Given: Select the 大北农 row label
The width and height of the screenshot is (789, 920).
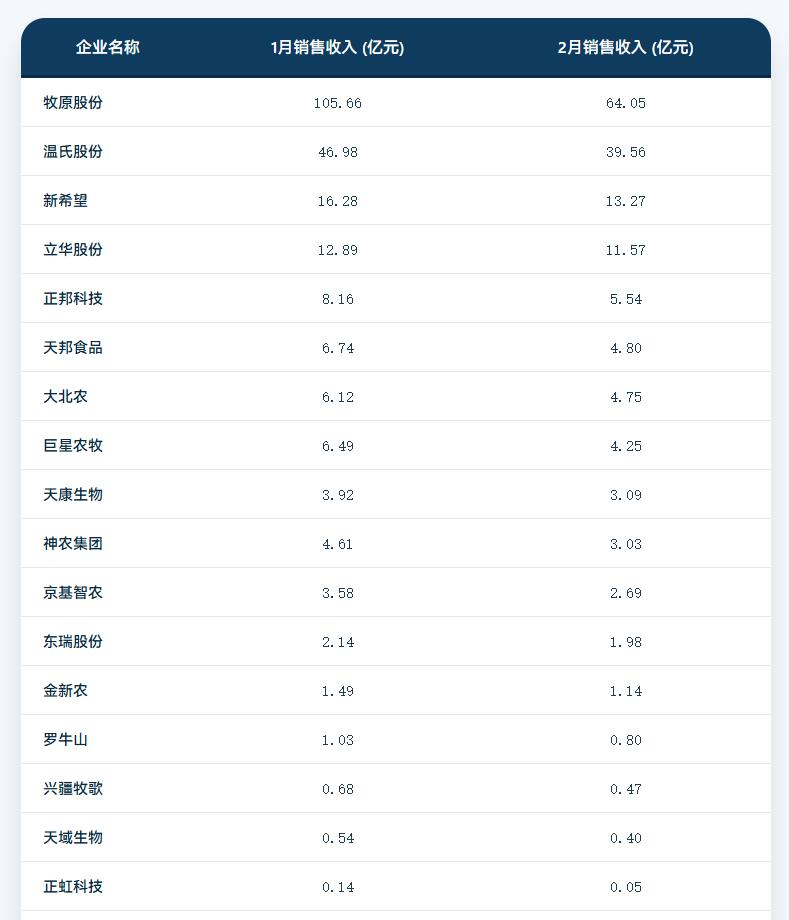Looking at the screenshot, I should 66,397.
